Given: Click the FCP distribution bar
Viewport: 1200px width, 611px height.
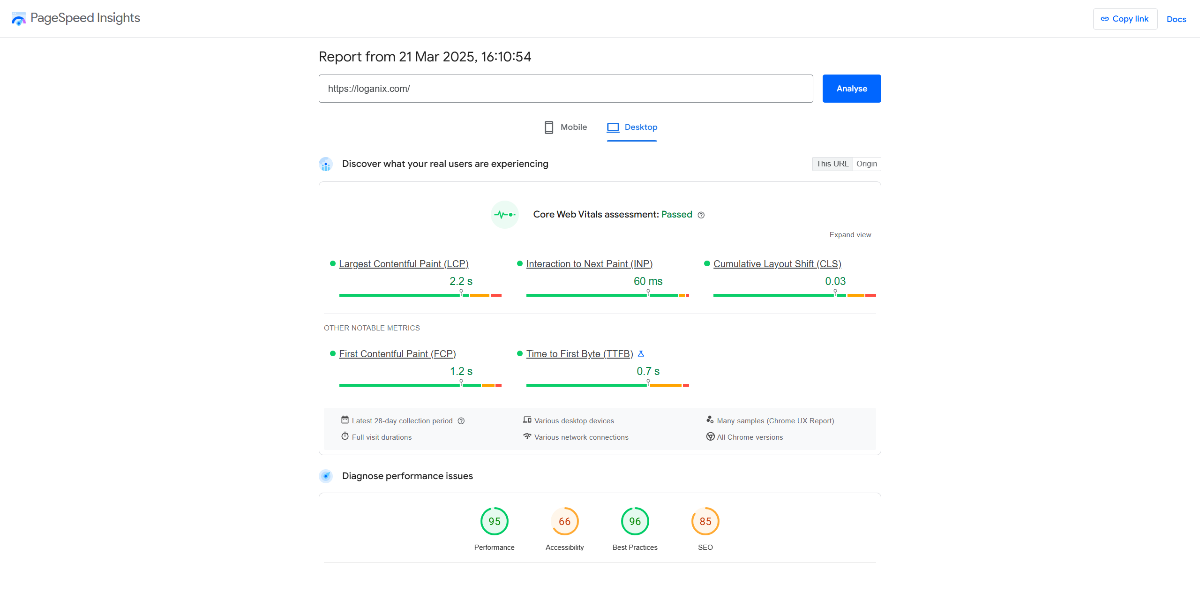Looking at the screenshot, I should pos(420,385).
